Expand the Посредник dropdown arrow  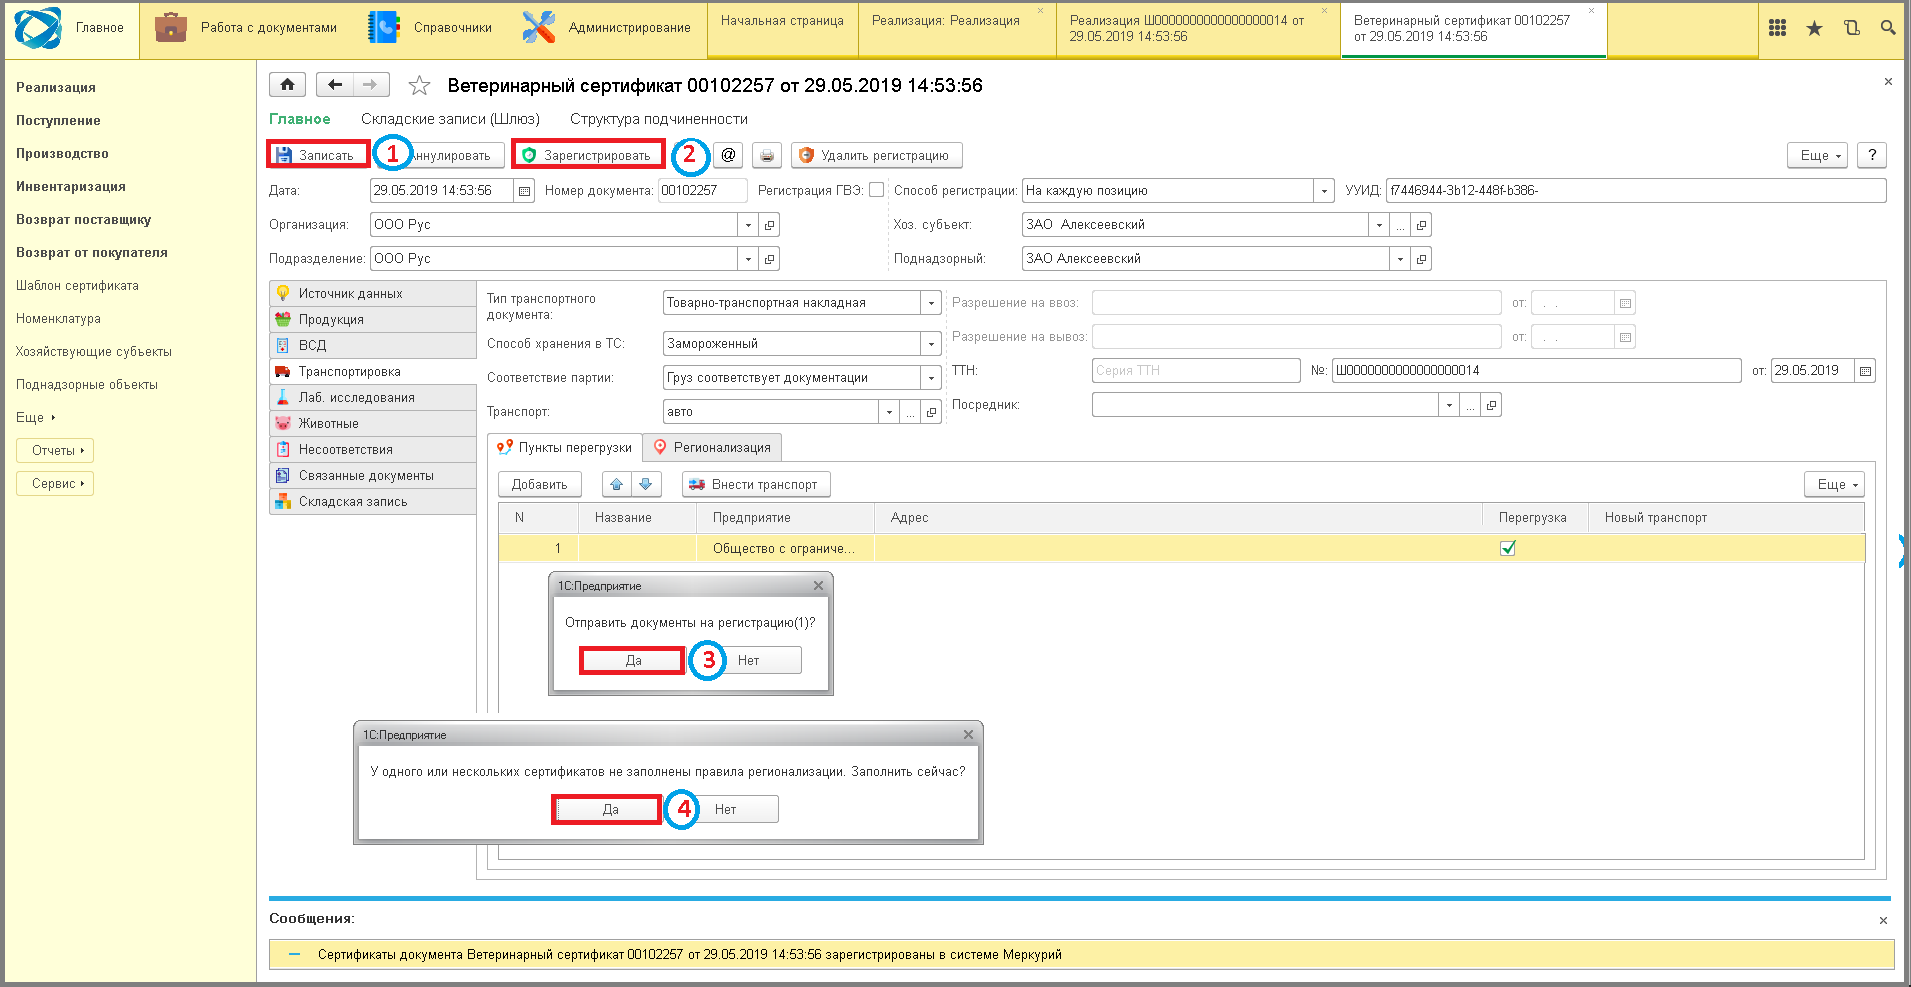point(1449,405)
